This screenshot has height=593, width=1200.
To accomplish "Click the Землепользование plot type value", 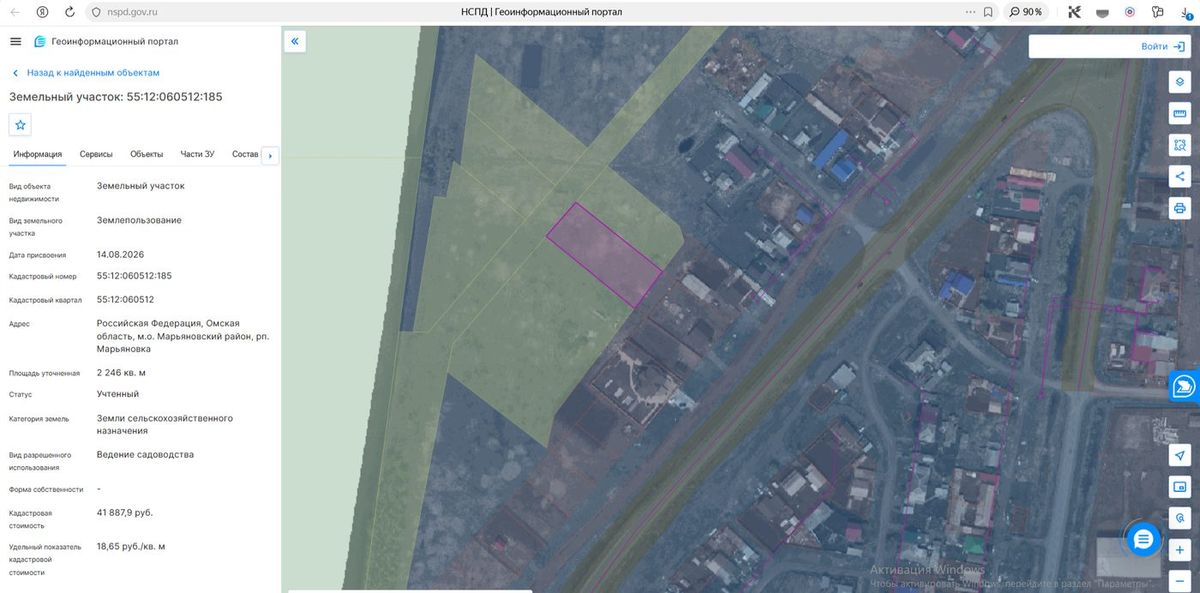I will coord(139,220).
